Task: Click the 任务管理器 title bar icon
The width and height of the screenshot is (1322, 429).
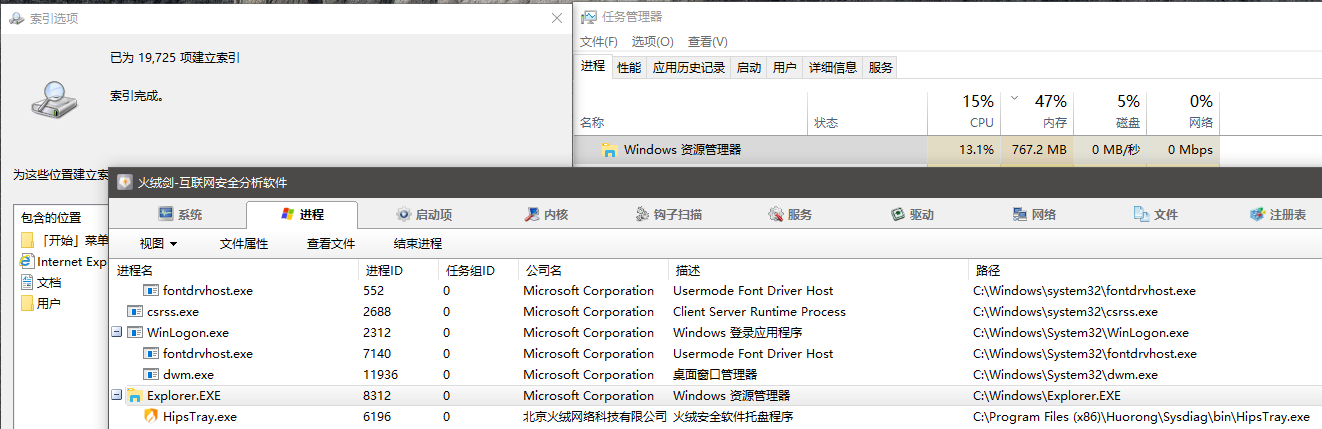Action: click(589, 17)
